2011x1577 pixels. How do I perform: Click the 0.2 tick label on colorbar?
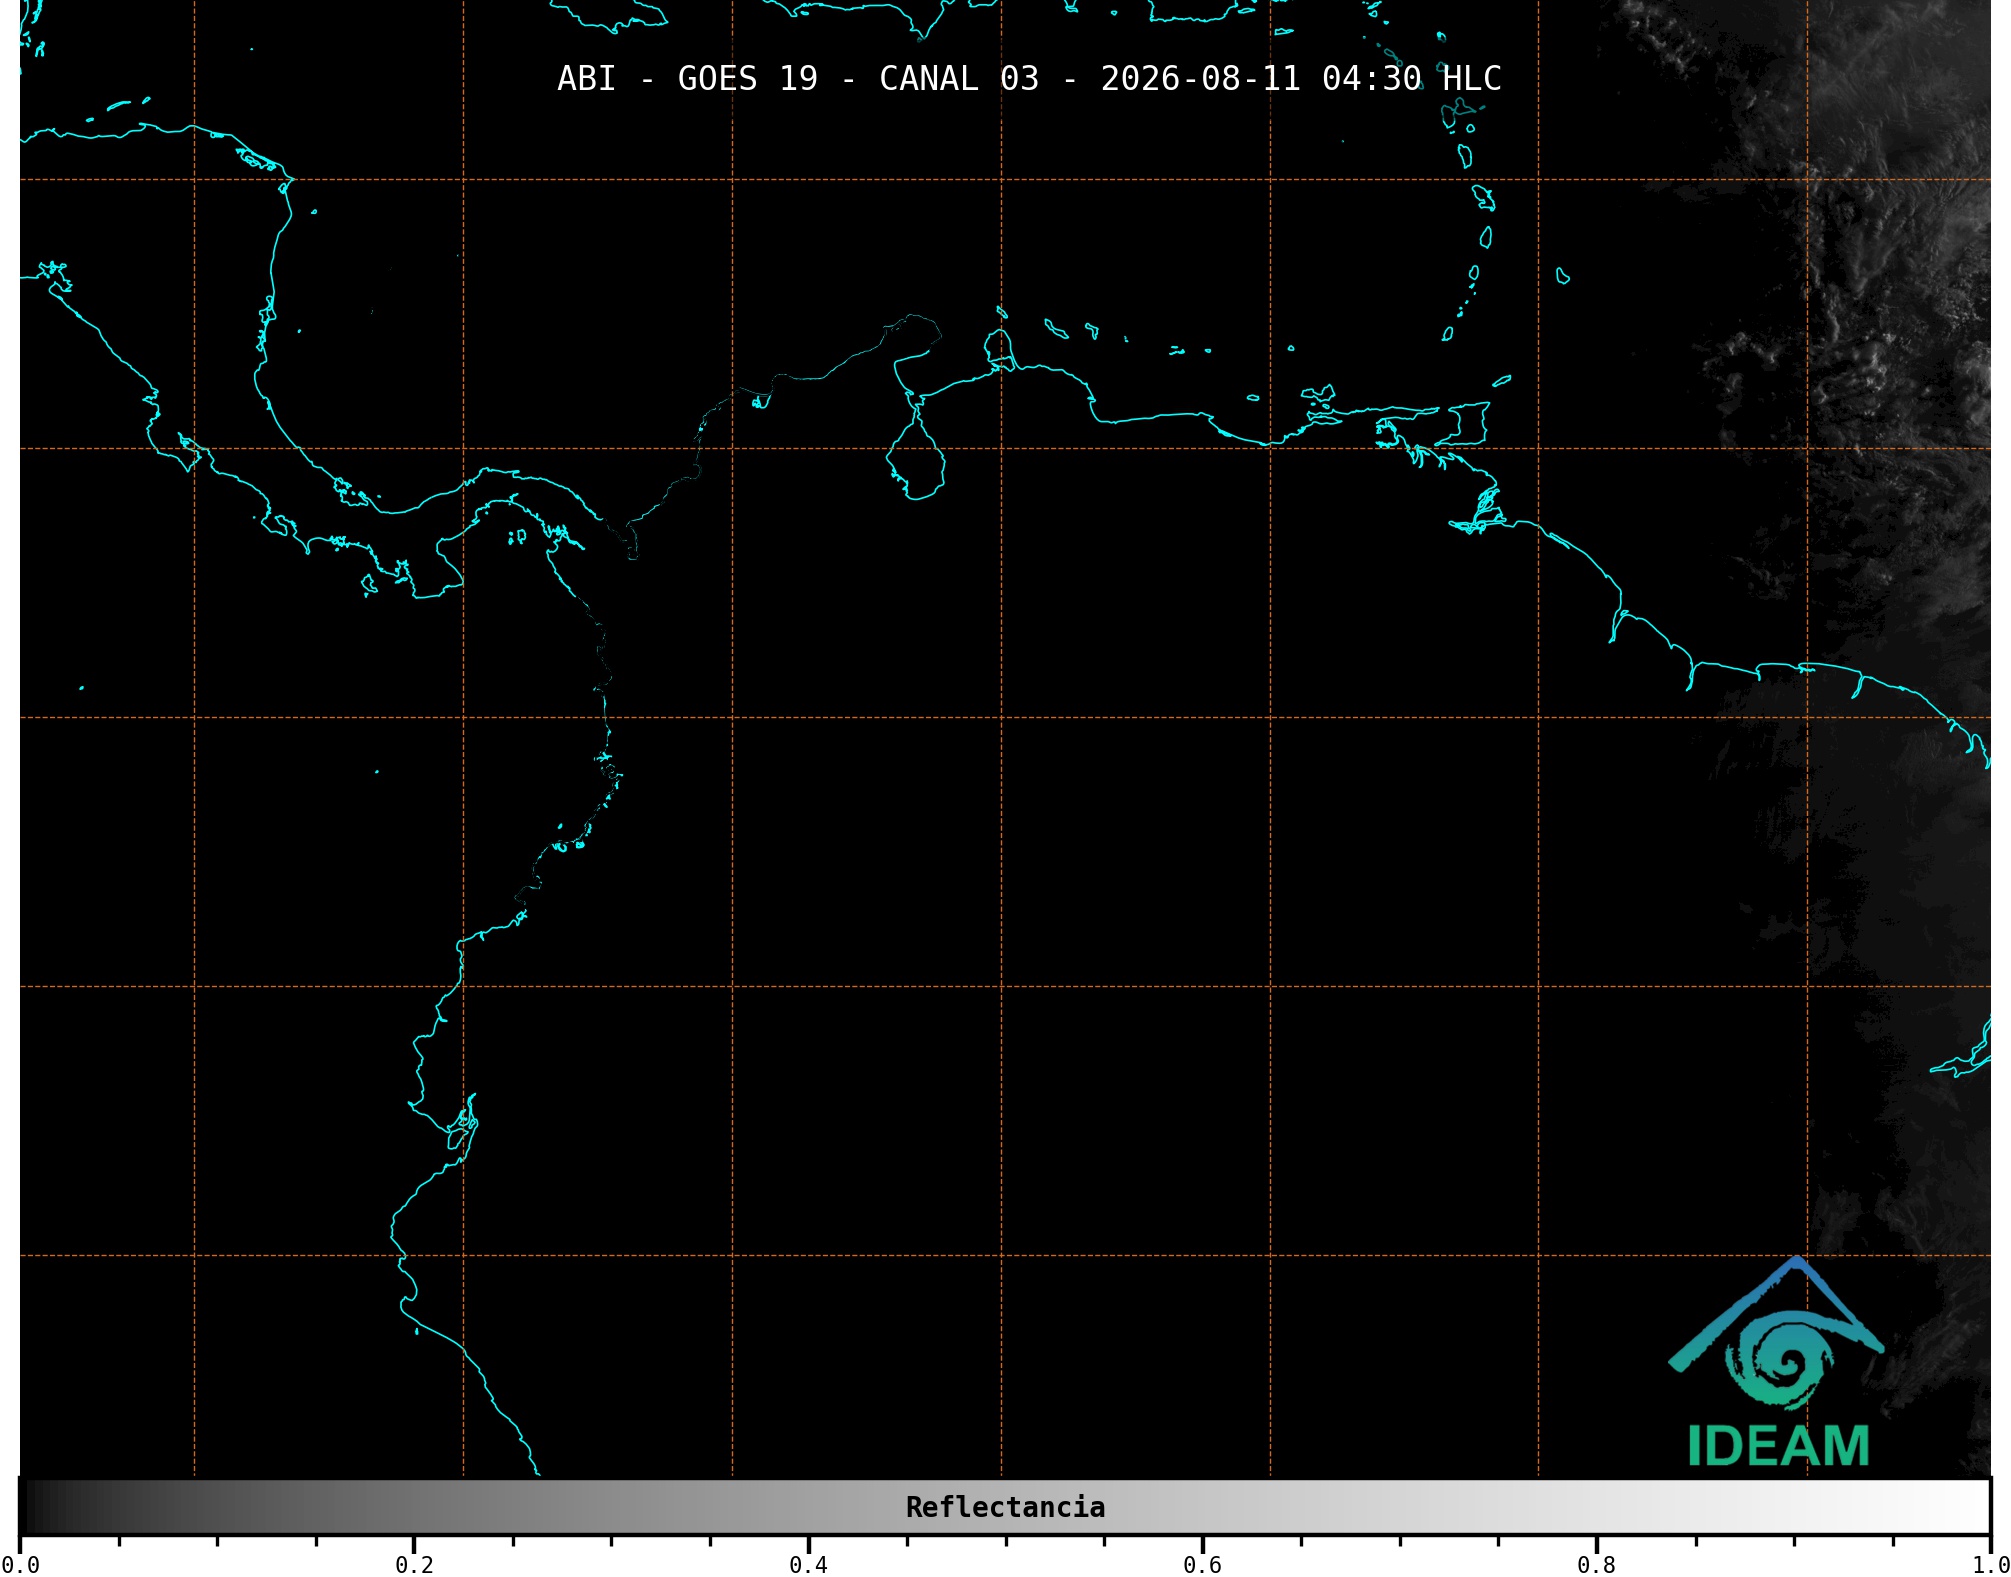pyautogui.click(x=414, y=1564)
